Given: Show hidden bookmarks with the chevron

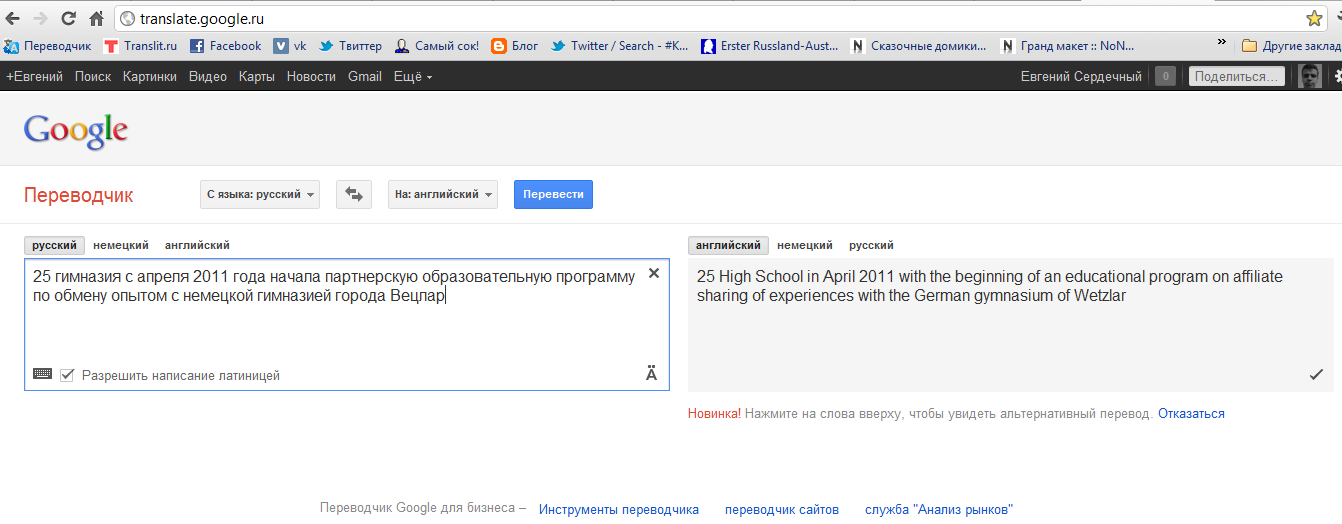Looking at the screenshot, I should (x=1222, y=44).
